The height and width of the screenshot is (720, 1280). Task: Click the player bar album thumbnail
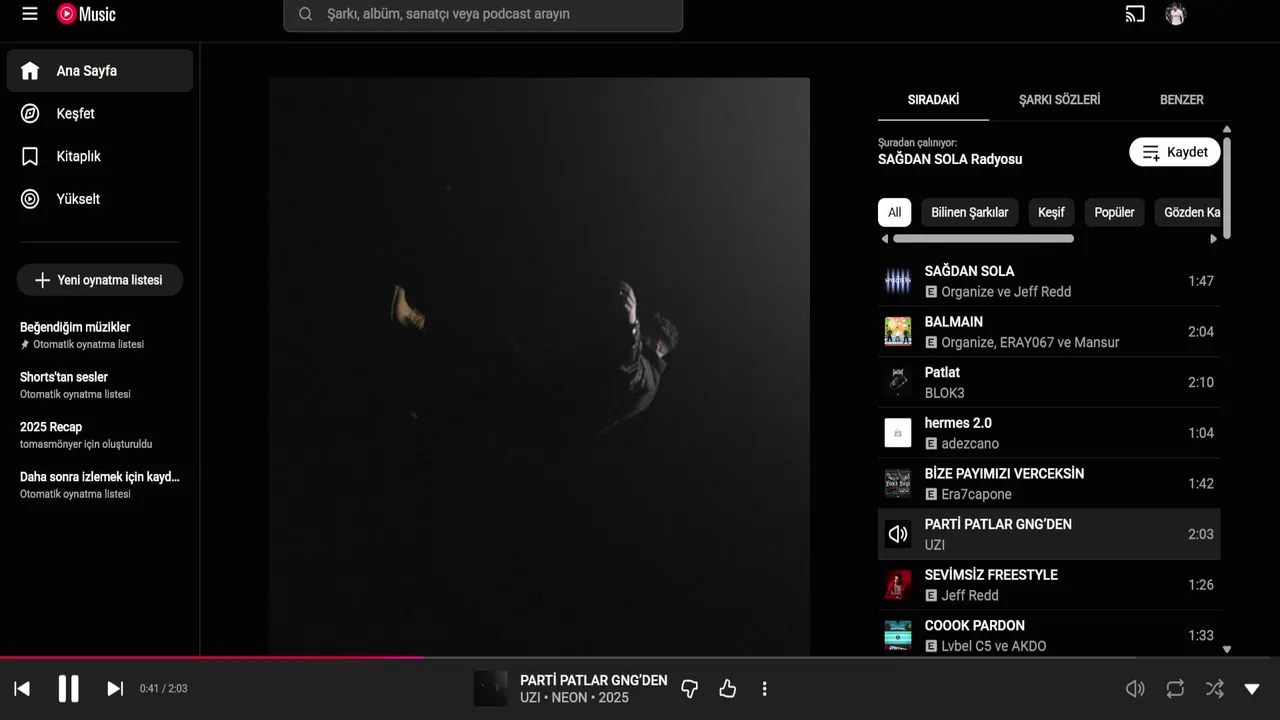(x=490, y=689)
